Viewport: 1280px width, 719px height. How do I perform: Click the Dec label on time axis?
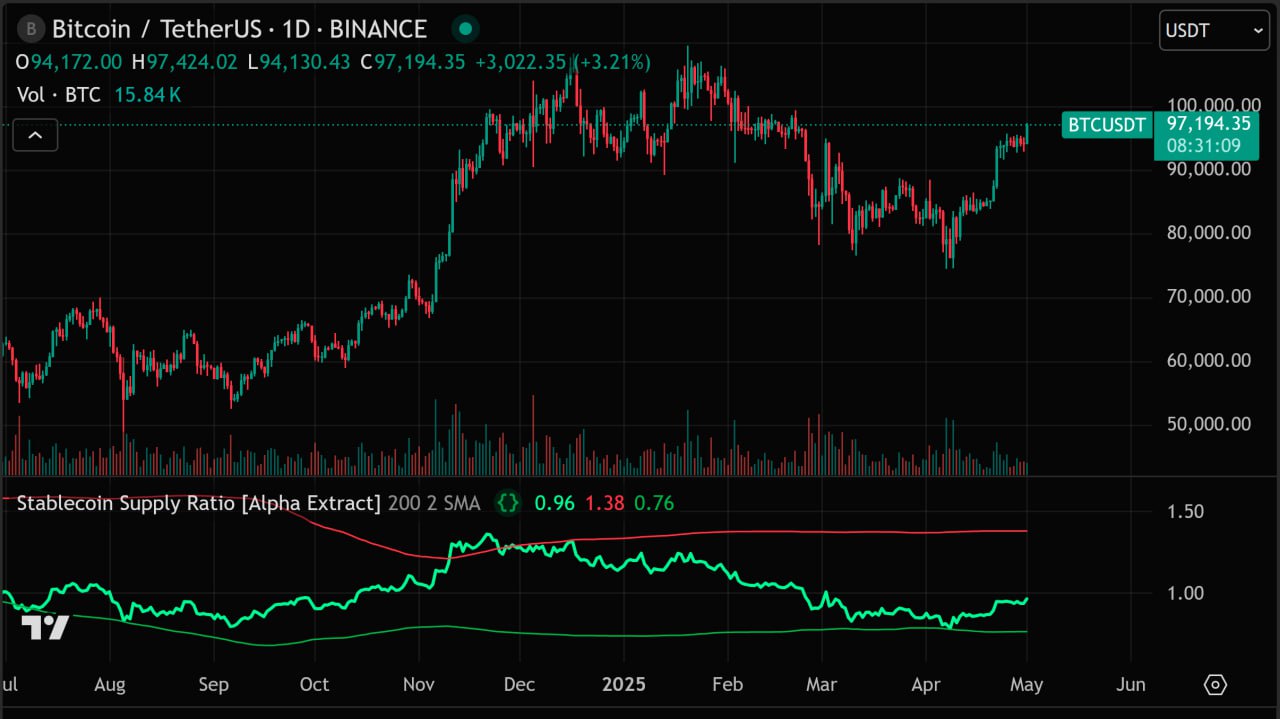519,685
